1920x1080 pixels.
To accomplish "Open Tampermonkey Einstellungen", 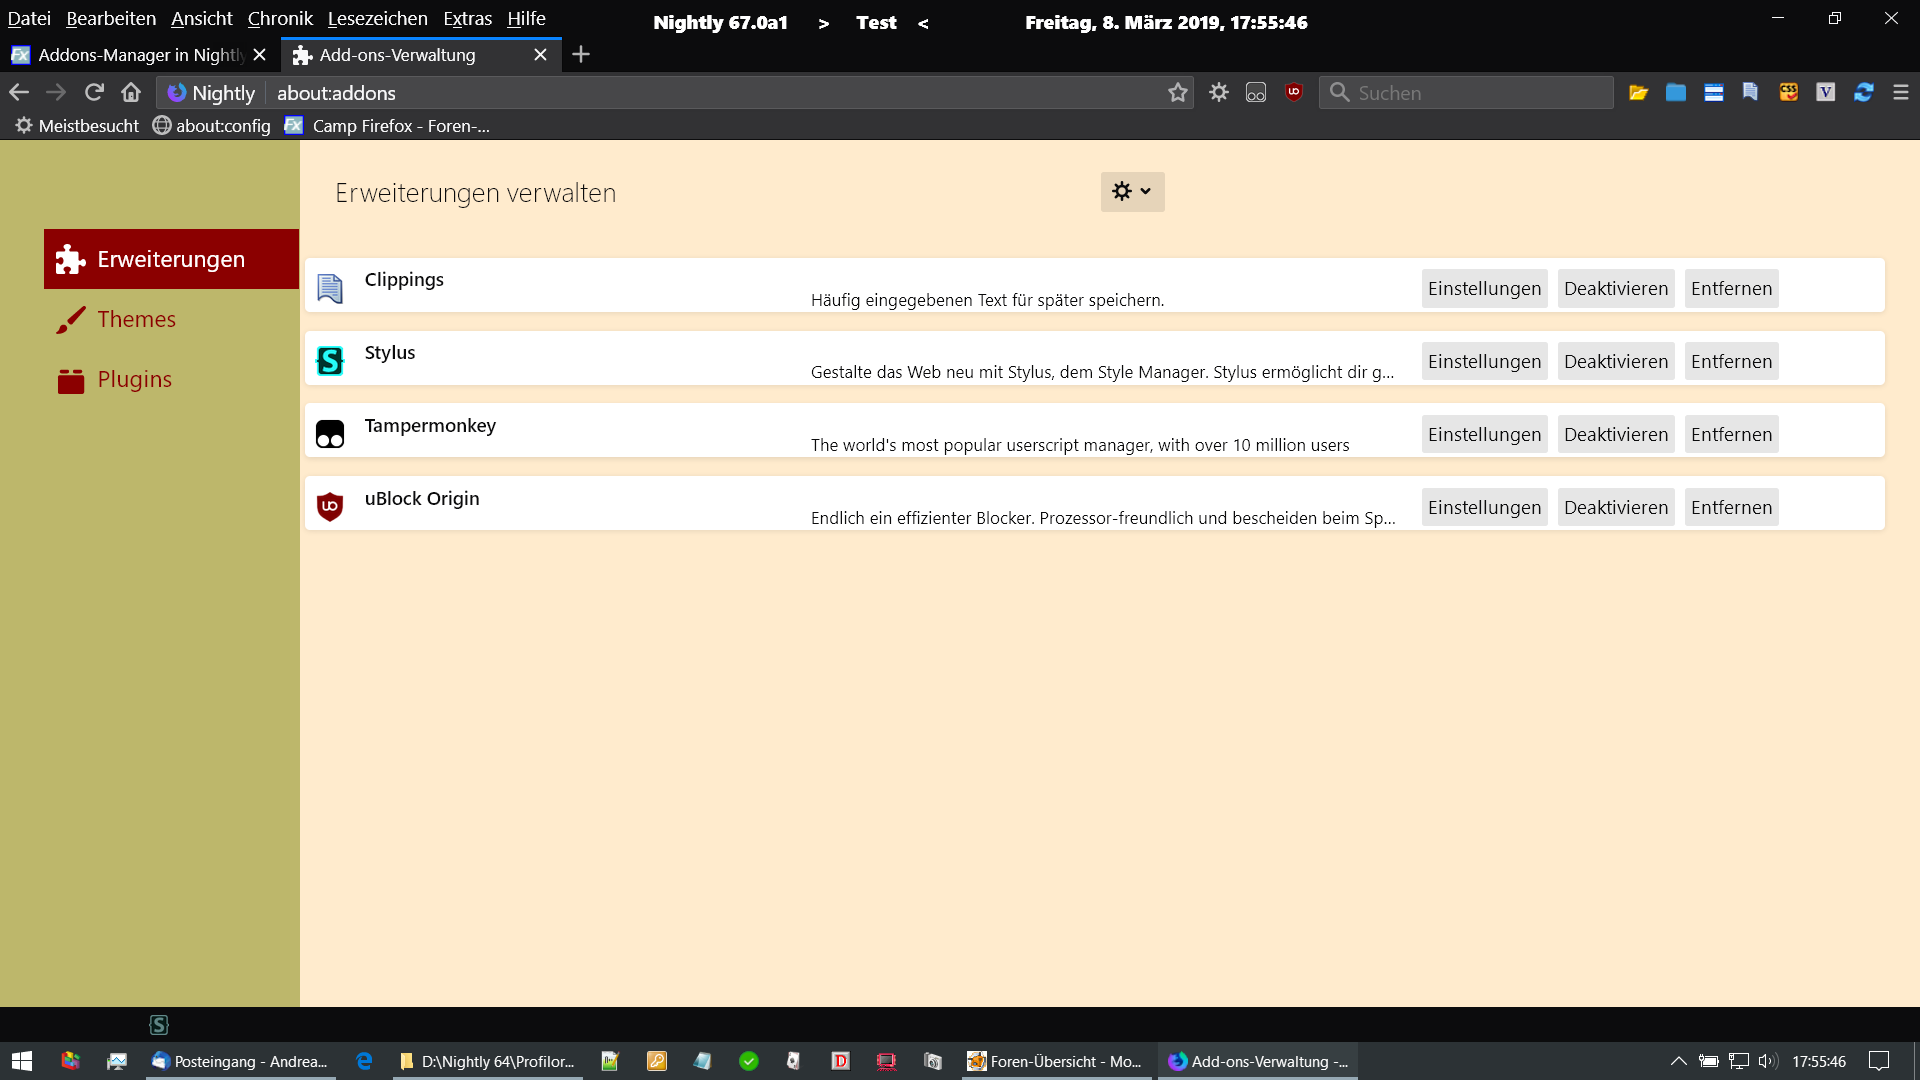I will [1484, 434].
